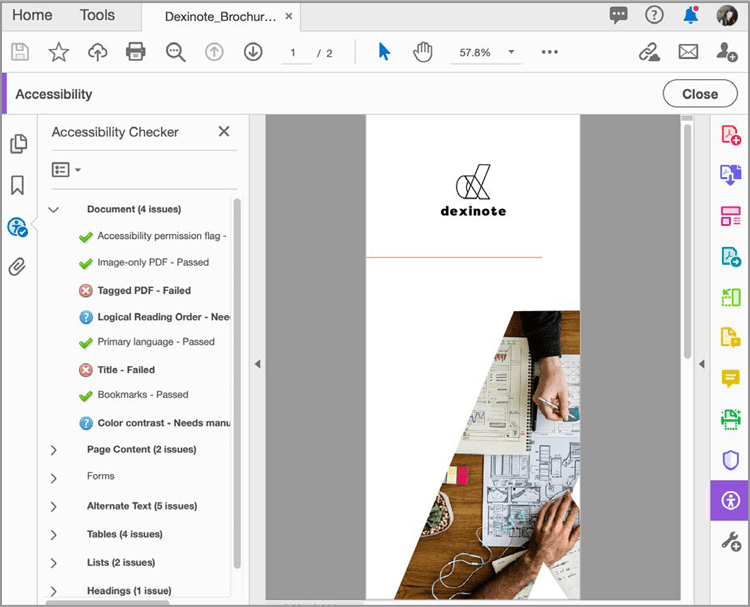Close the Accessibility Checker panel
The width and height of the screenshot is (750, 607).
(x=224, y=132)
